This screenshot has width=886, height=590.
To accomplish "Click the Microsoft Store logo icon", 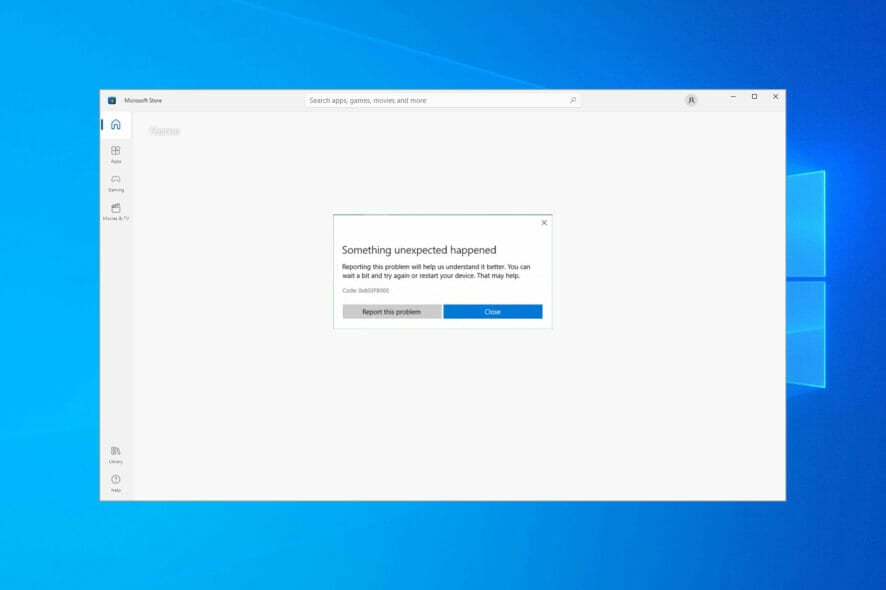I will (x=112, y=101).
